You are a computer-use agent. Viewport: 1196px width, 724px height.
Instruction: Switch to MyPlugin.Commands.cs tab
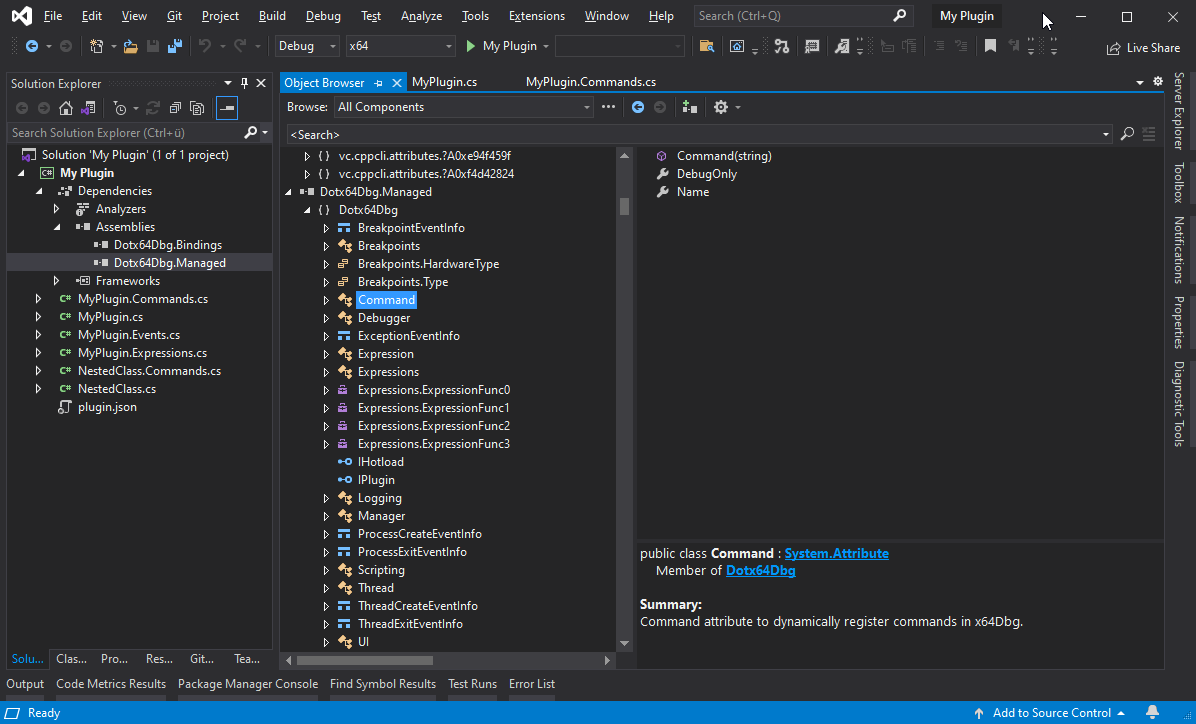click(x=590, y=82)
